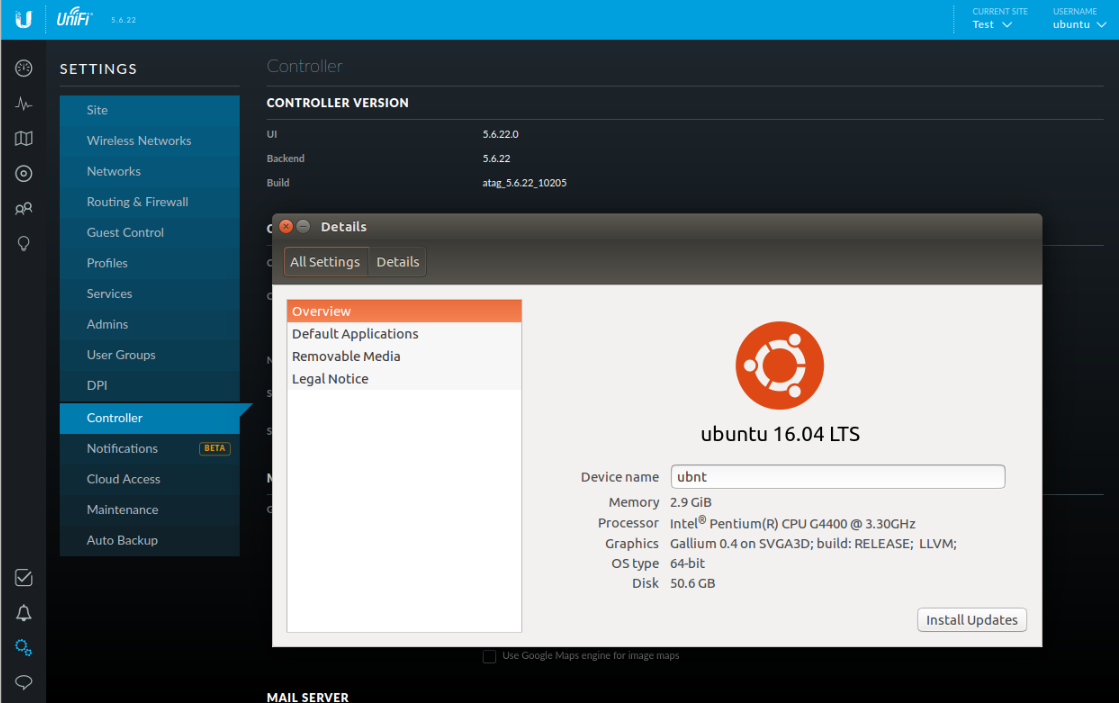Click the Memory value 2.9 GiB
The height and width of the screenshot is (703, 1119).
(691, 502)
